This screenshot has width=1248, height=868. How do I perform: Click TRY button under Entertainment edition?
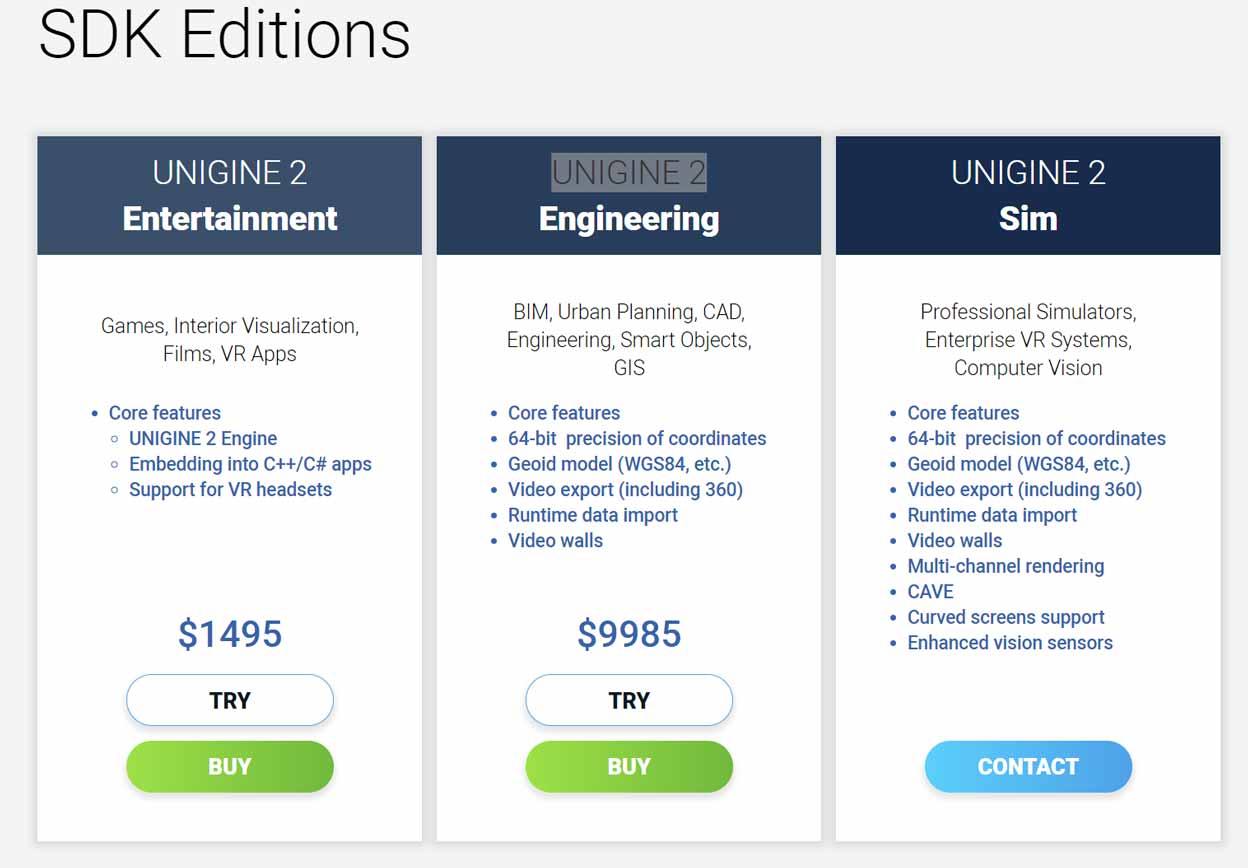pyautogui.click(x=229, y=700)
